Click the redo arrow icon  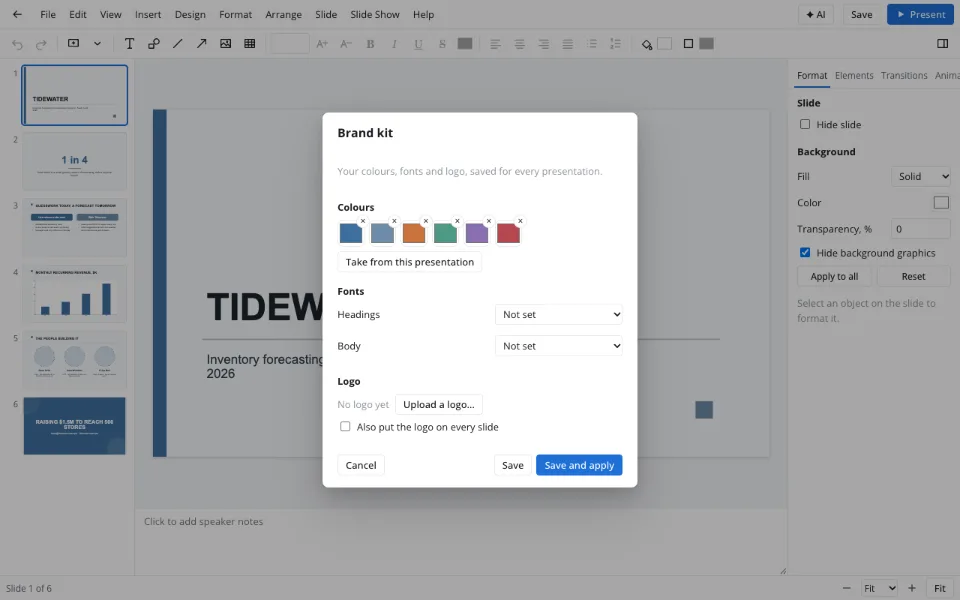[41, 44]
